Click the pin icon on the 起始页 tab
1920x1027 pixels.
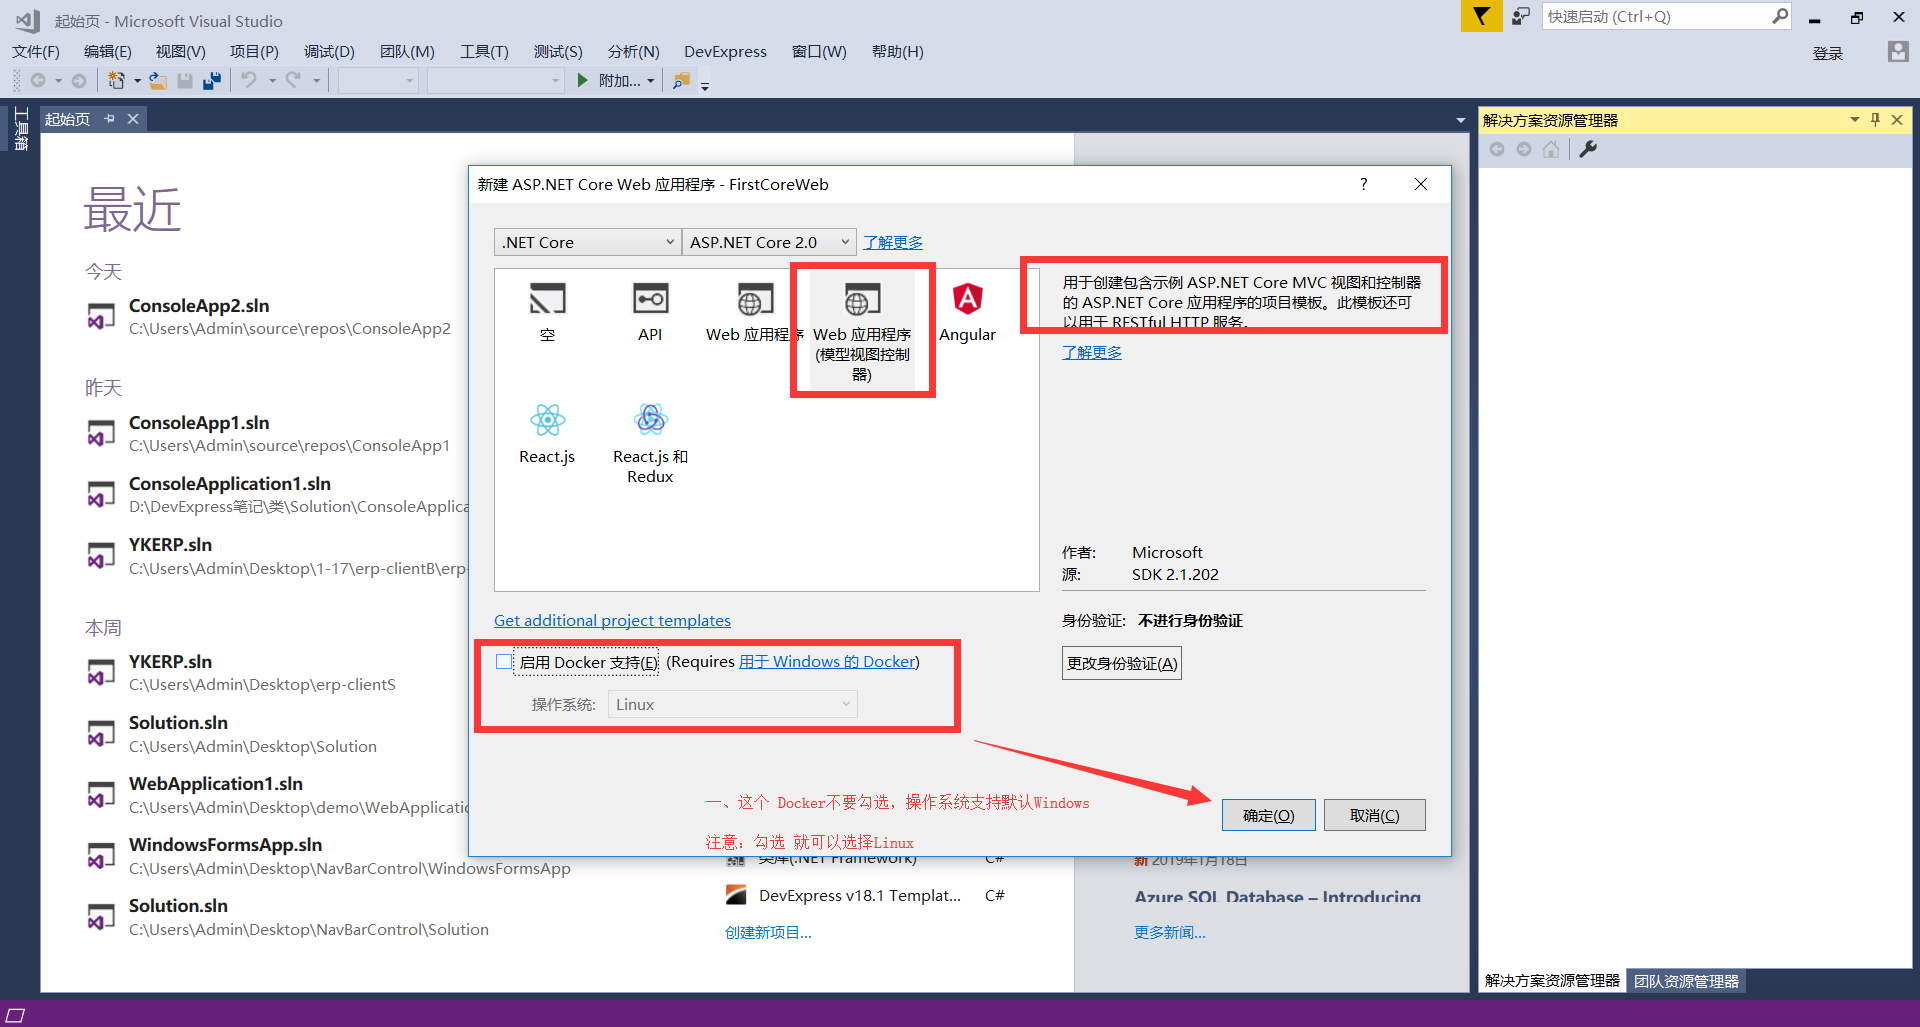(x=109, y=119)
